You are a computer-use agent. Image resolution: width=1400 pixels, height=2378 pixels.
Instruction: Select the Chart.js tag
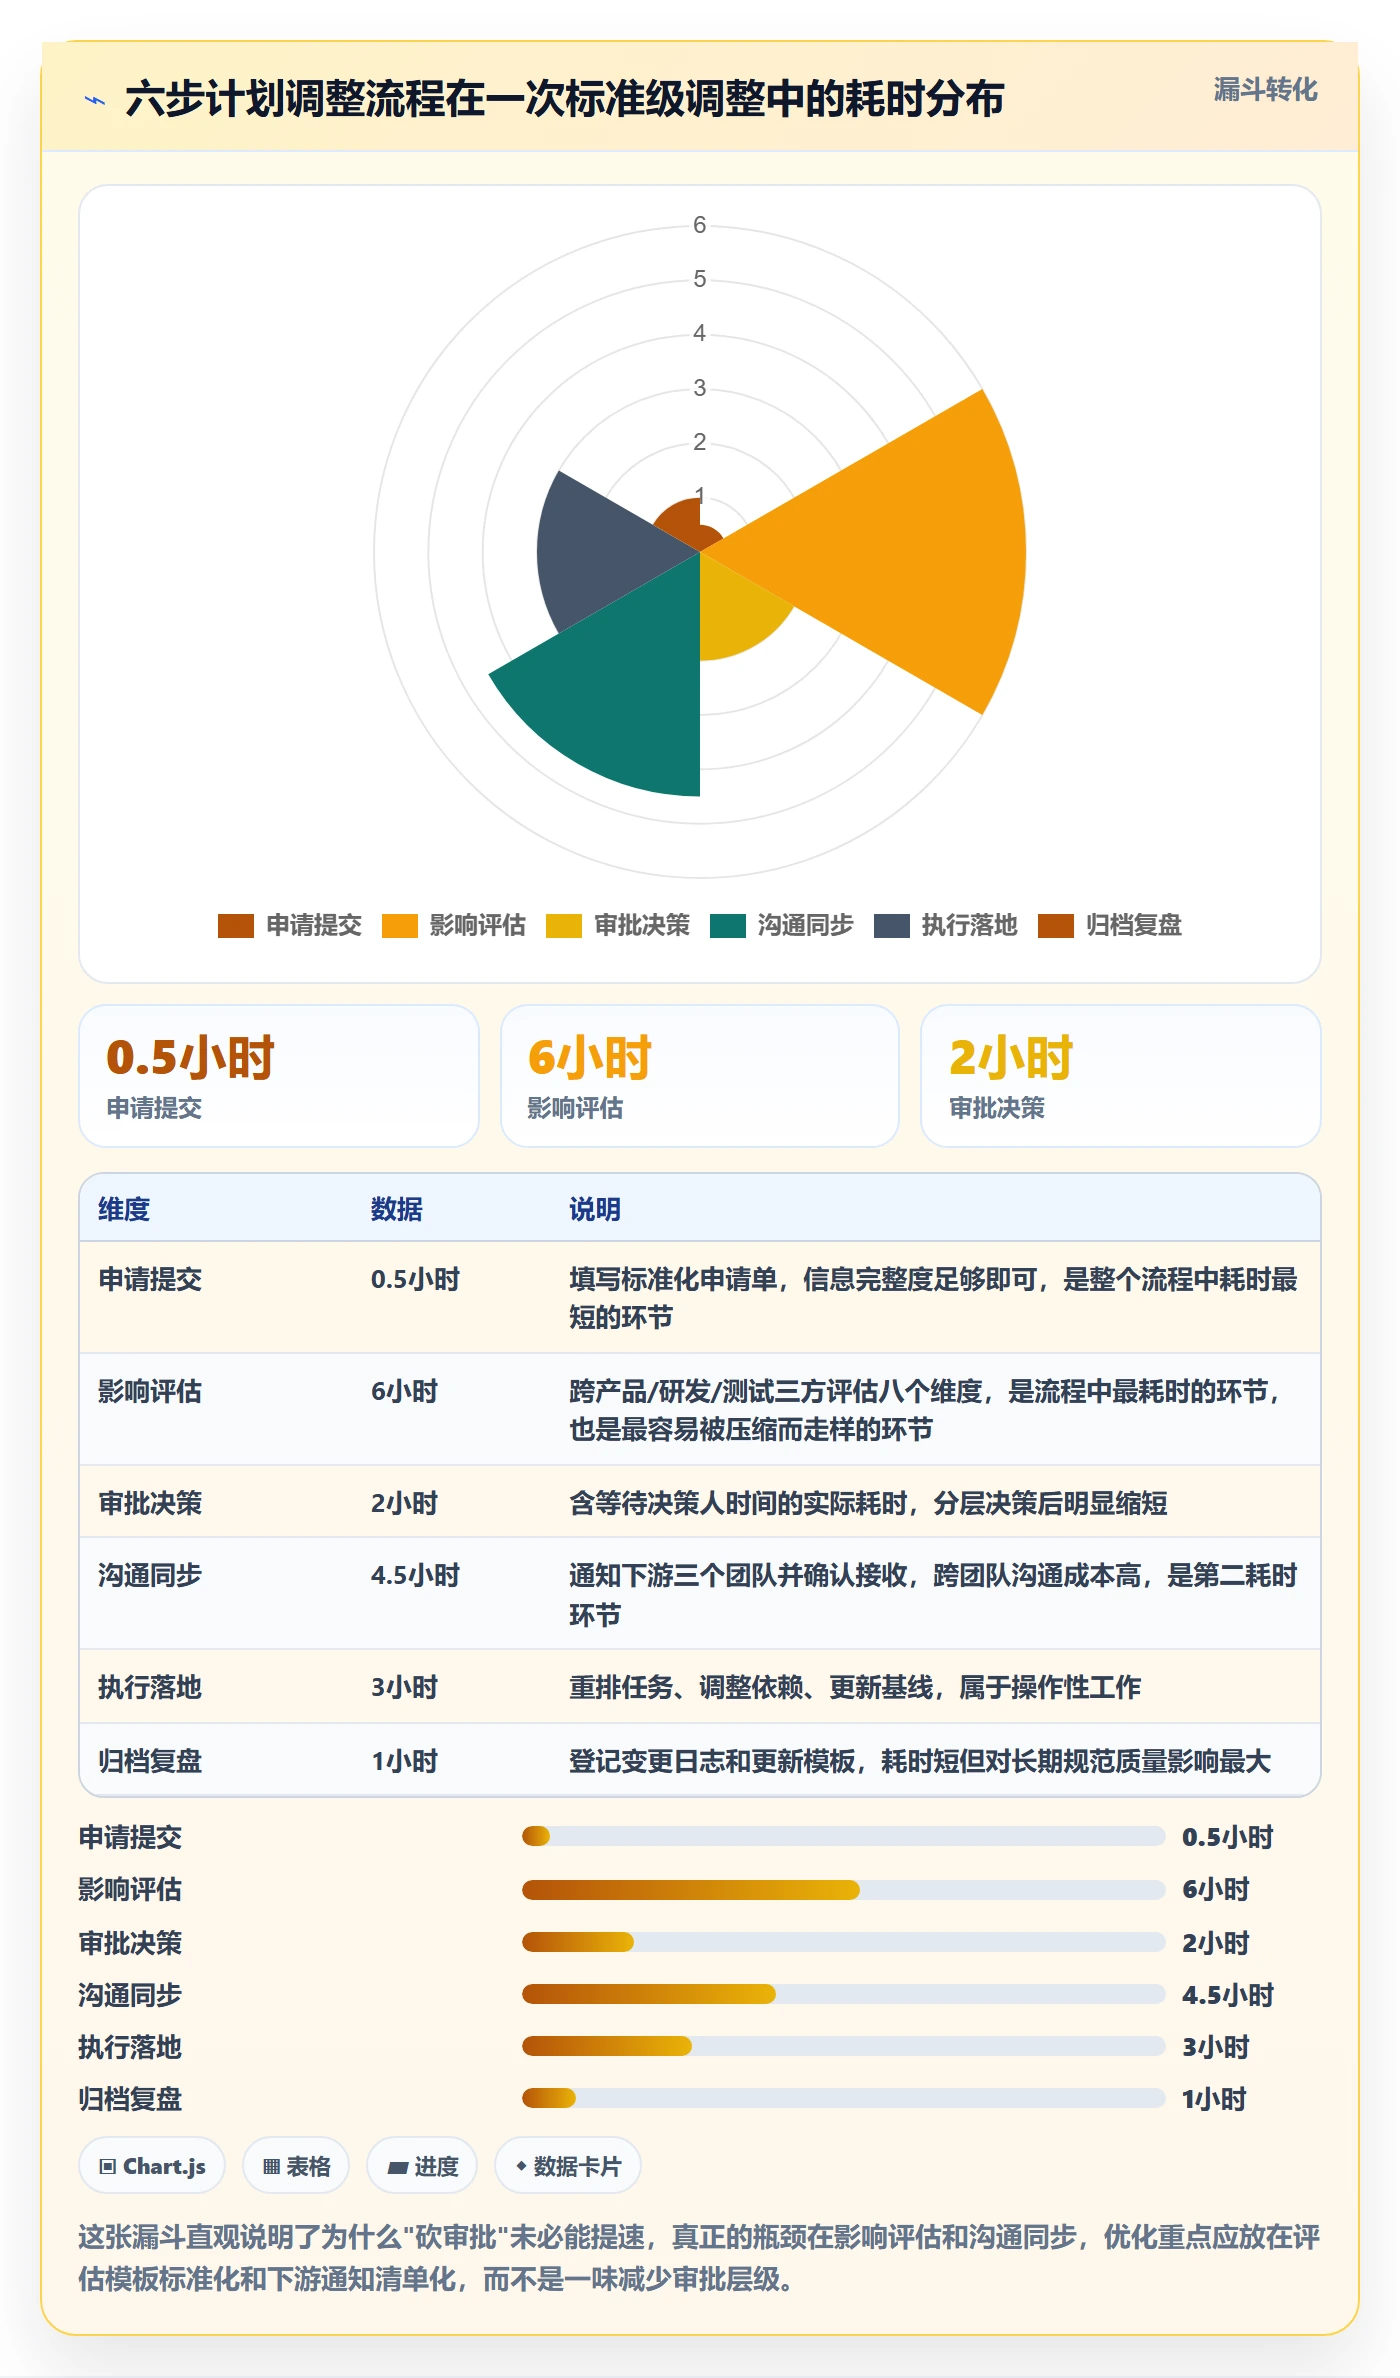coord(152,2166)
